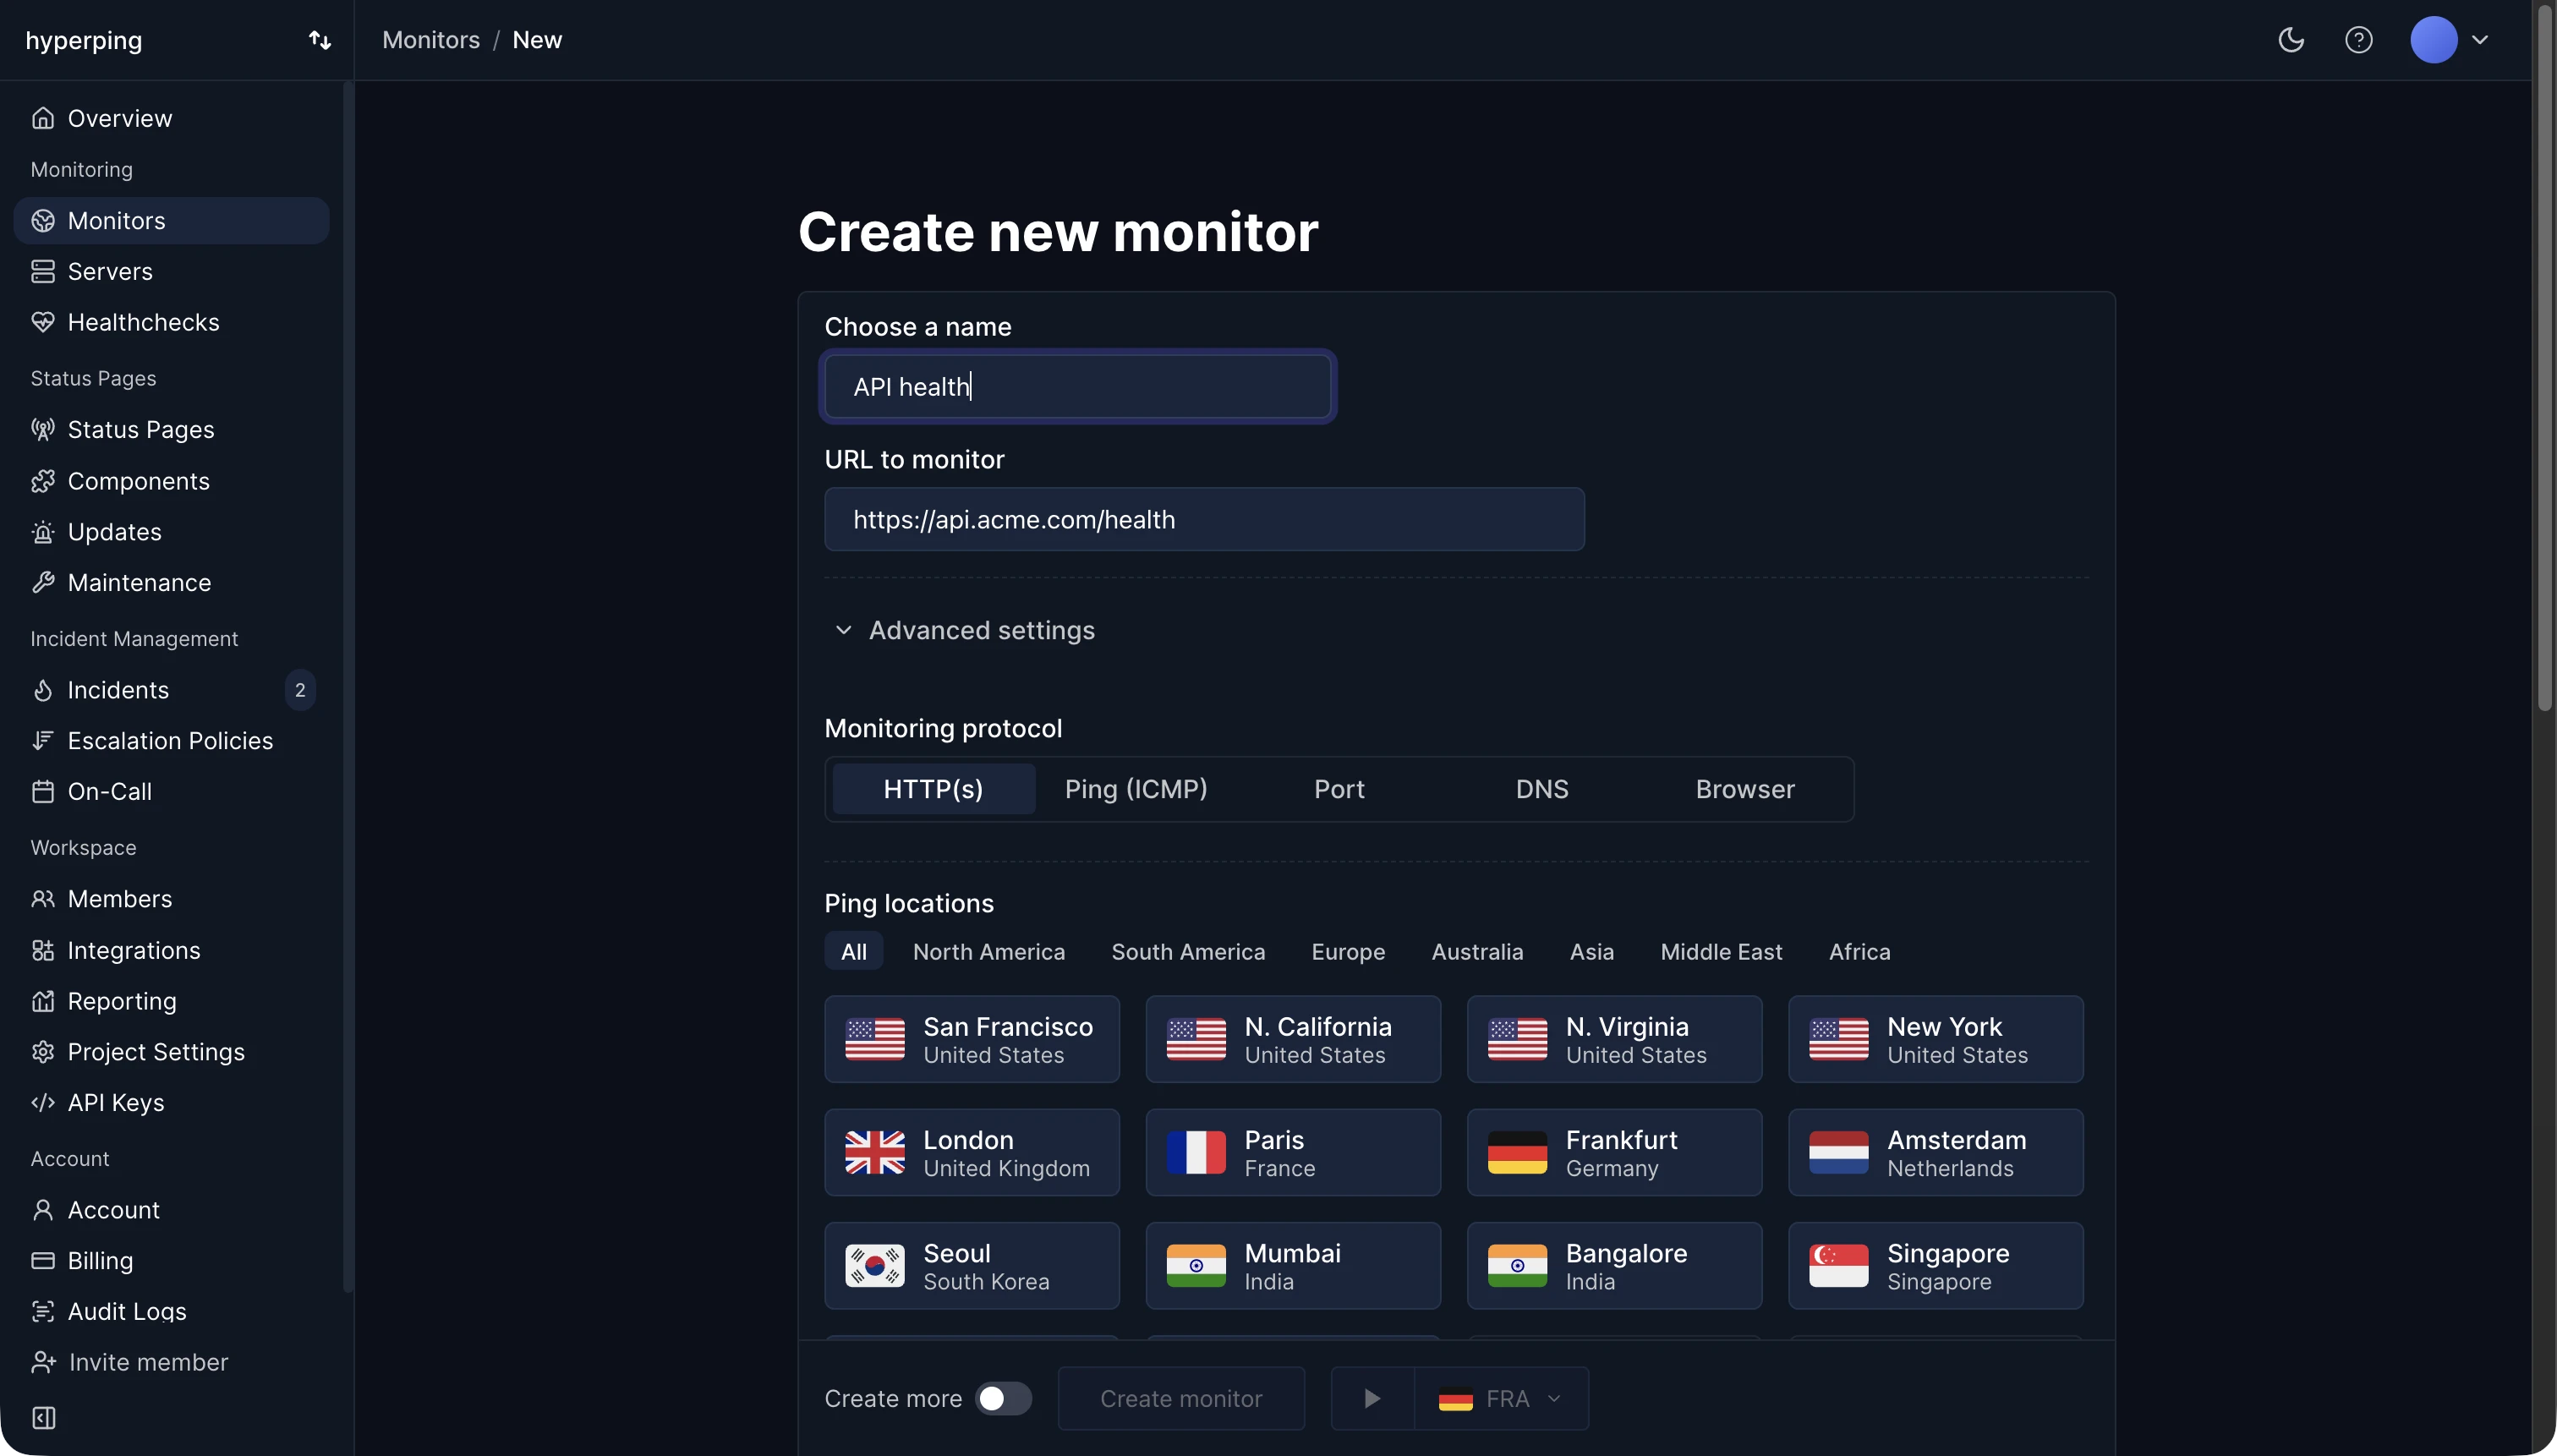Open the user avatar menu
Image resolution: width=2557 pixels, height=1456 pixels.
pyautogui.click(x=2448, y=40)
